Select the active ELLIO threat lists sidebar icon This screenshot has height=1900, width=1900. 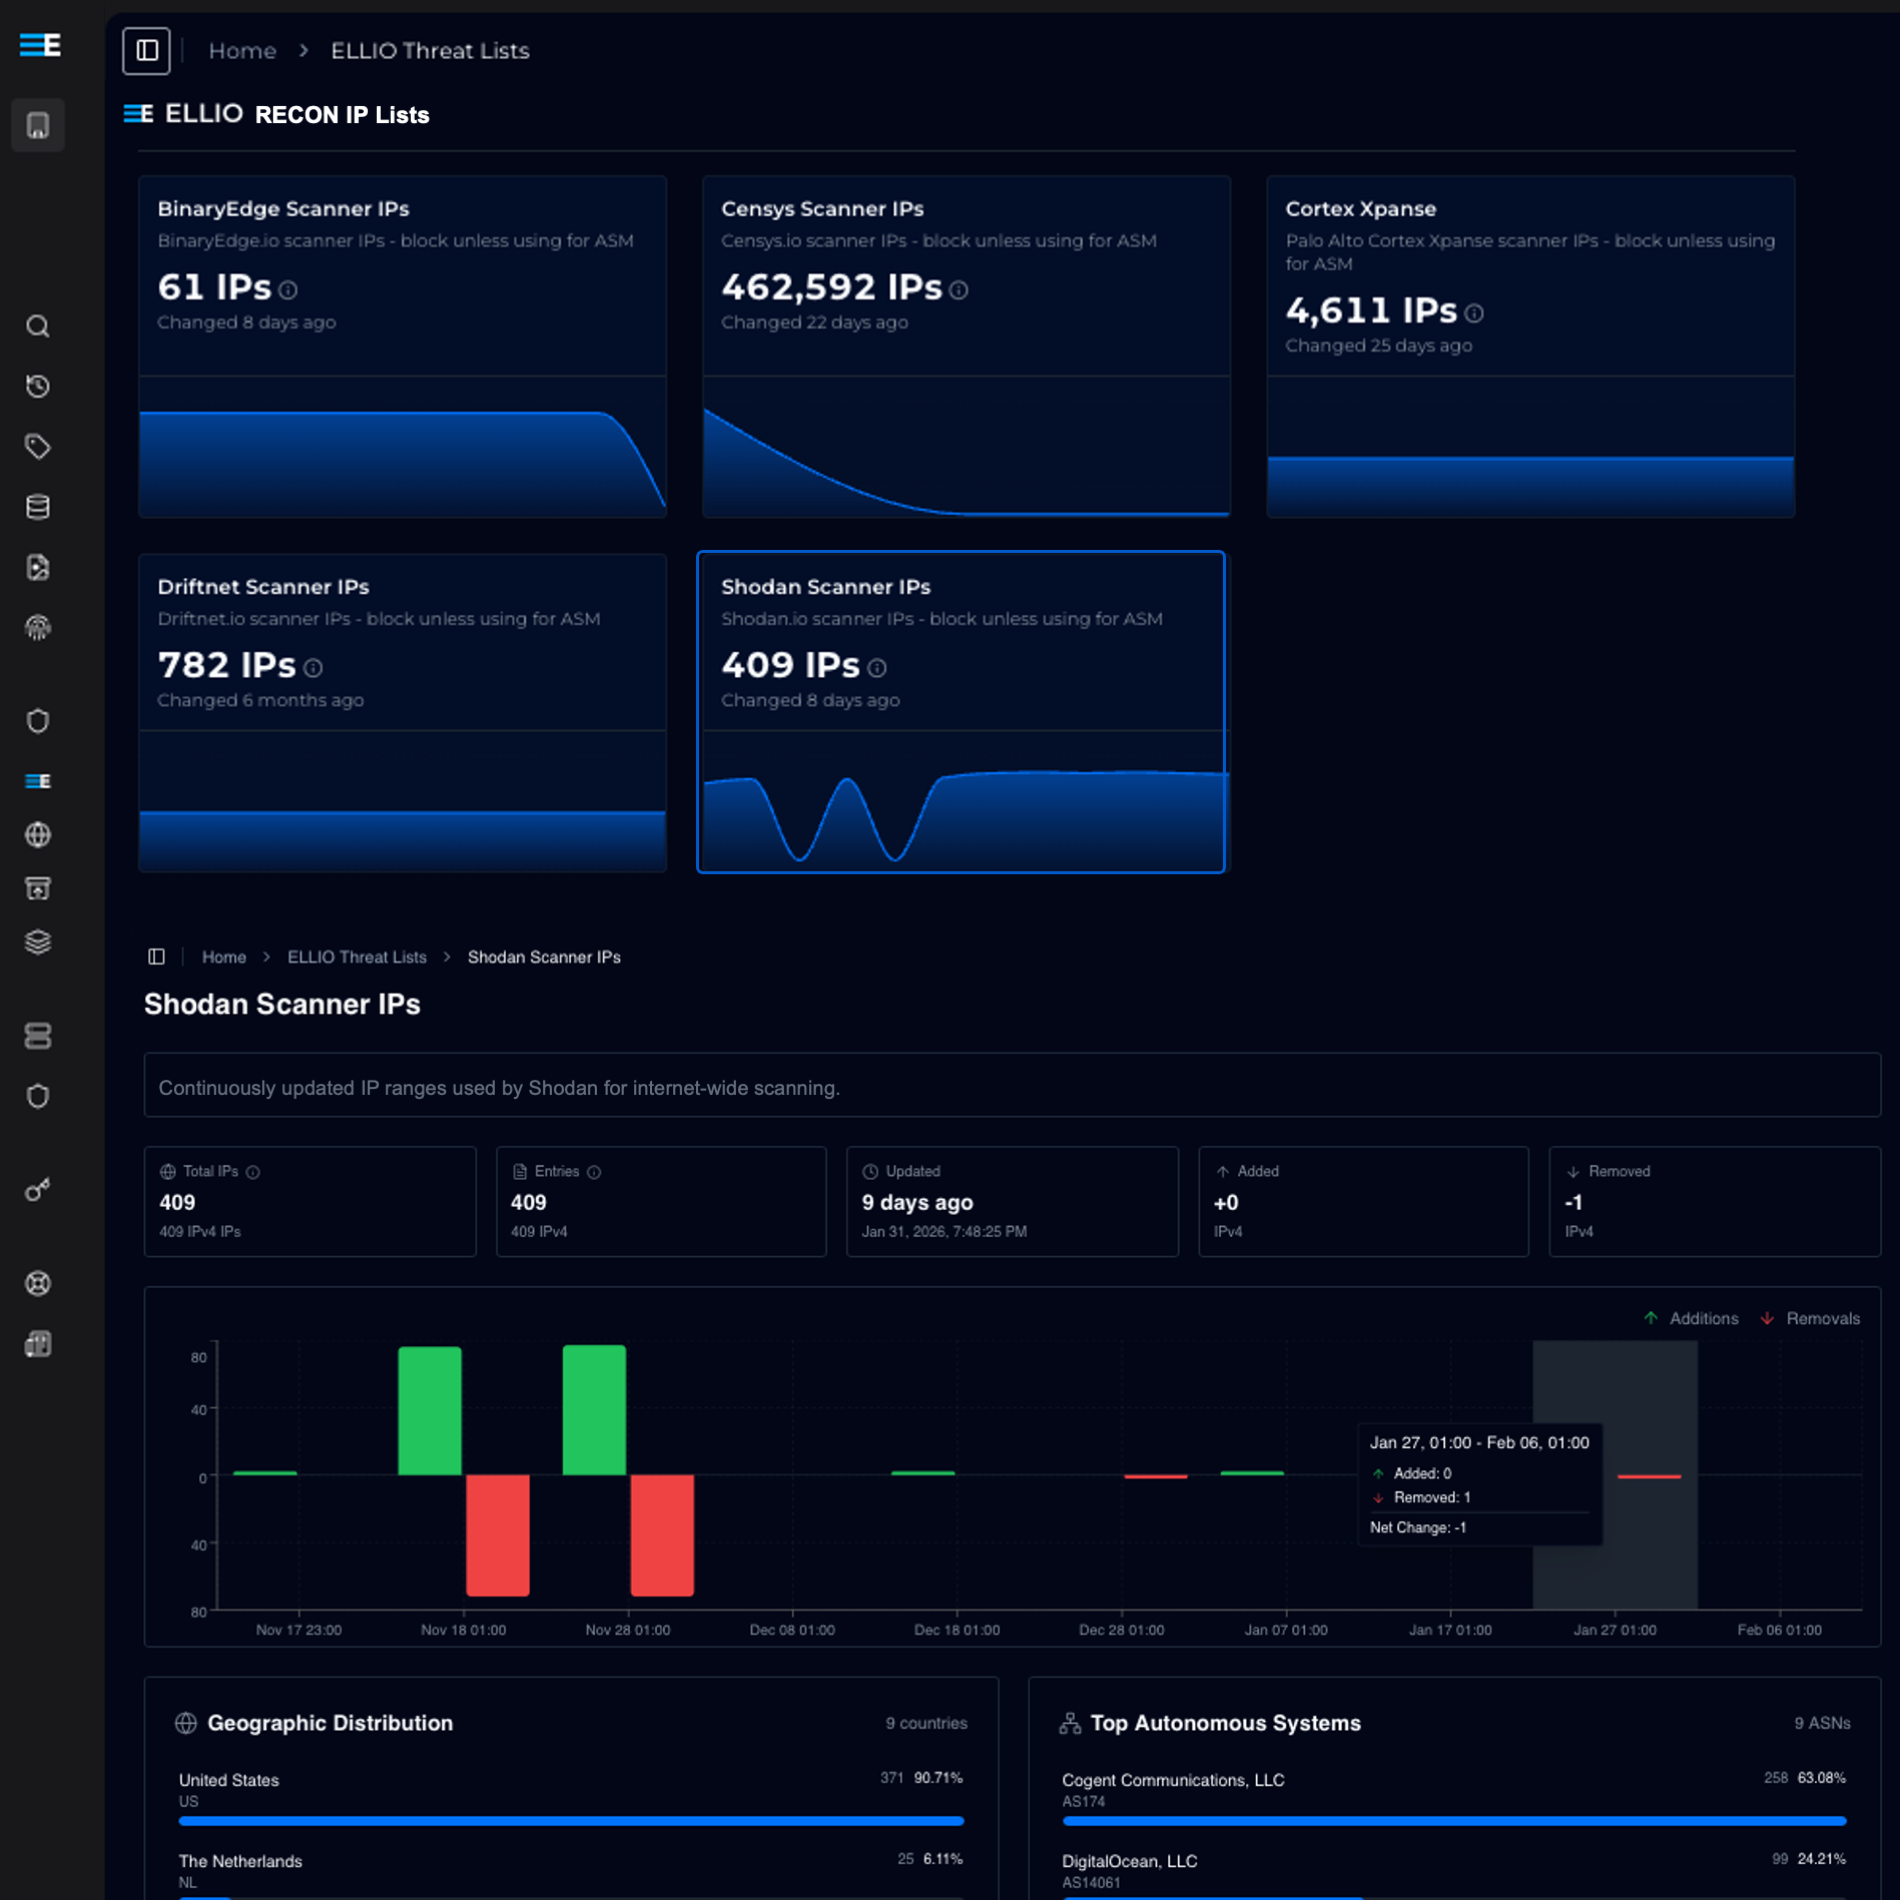pyautogui.click(x=38, y=781)
